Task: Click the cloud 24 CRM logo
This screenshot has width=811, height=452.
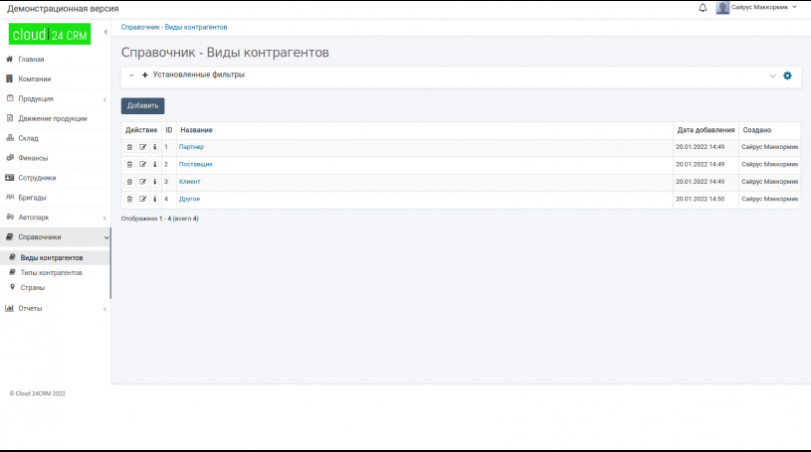Action: pos(50,34)
